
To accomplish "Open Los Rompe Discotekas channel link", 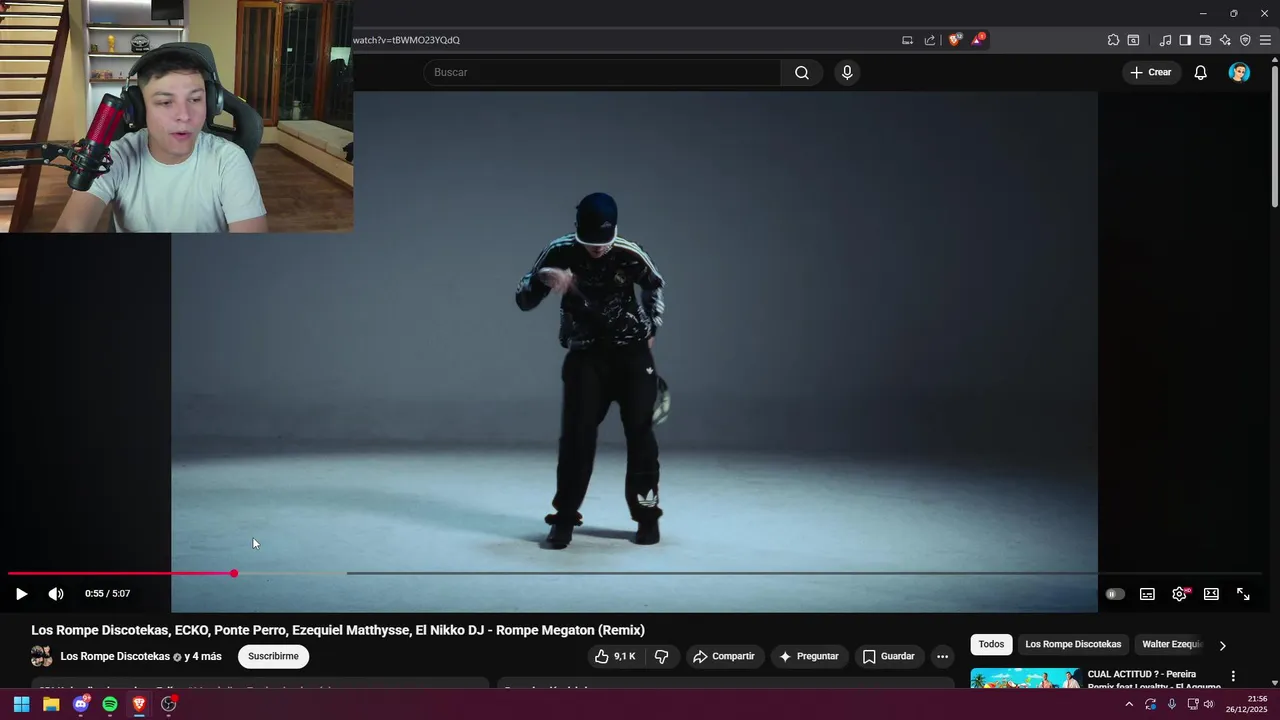I will tap(115, 656).
